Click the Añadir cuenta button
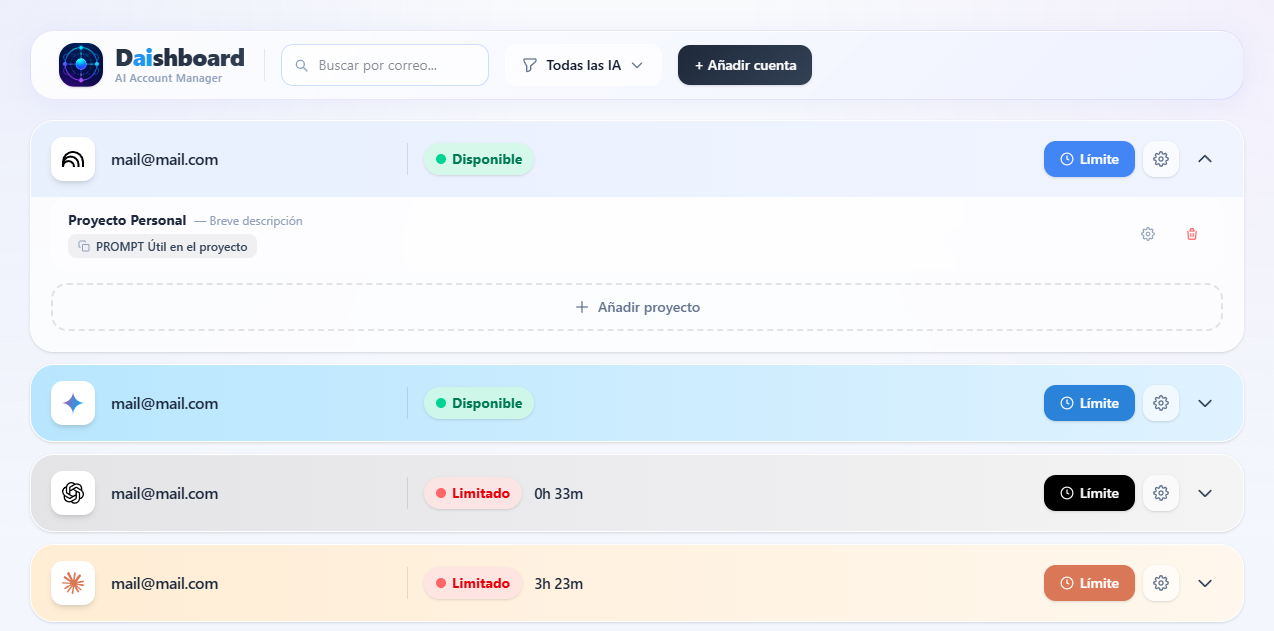 [x=745, y=65]
